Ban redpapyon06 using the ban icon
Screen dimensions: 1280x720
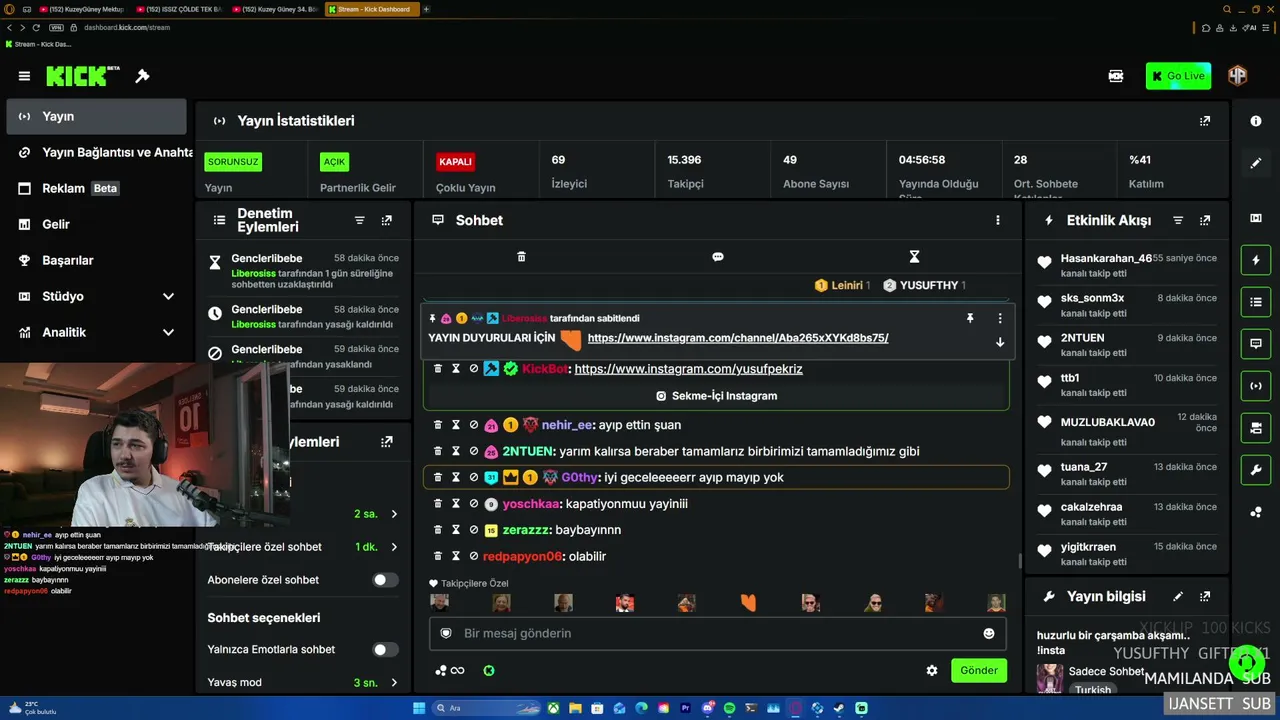click(x=474, y=556)
